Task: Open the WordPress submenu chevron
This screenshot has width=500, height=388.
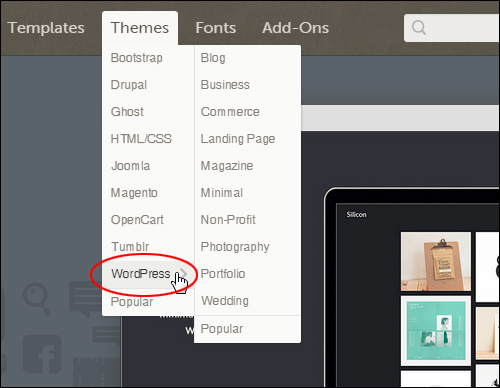Action: 183,273
